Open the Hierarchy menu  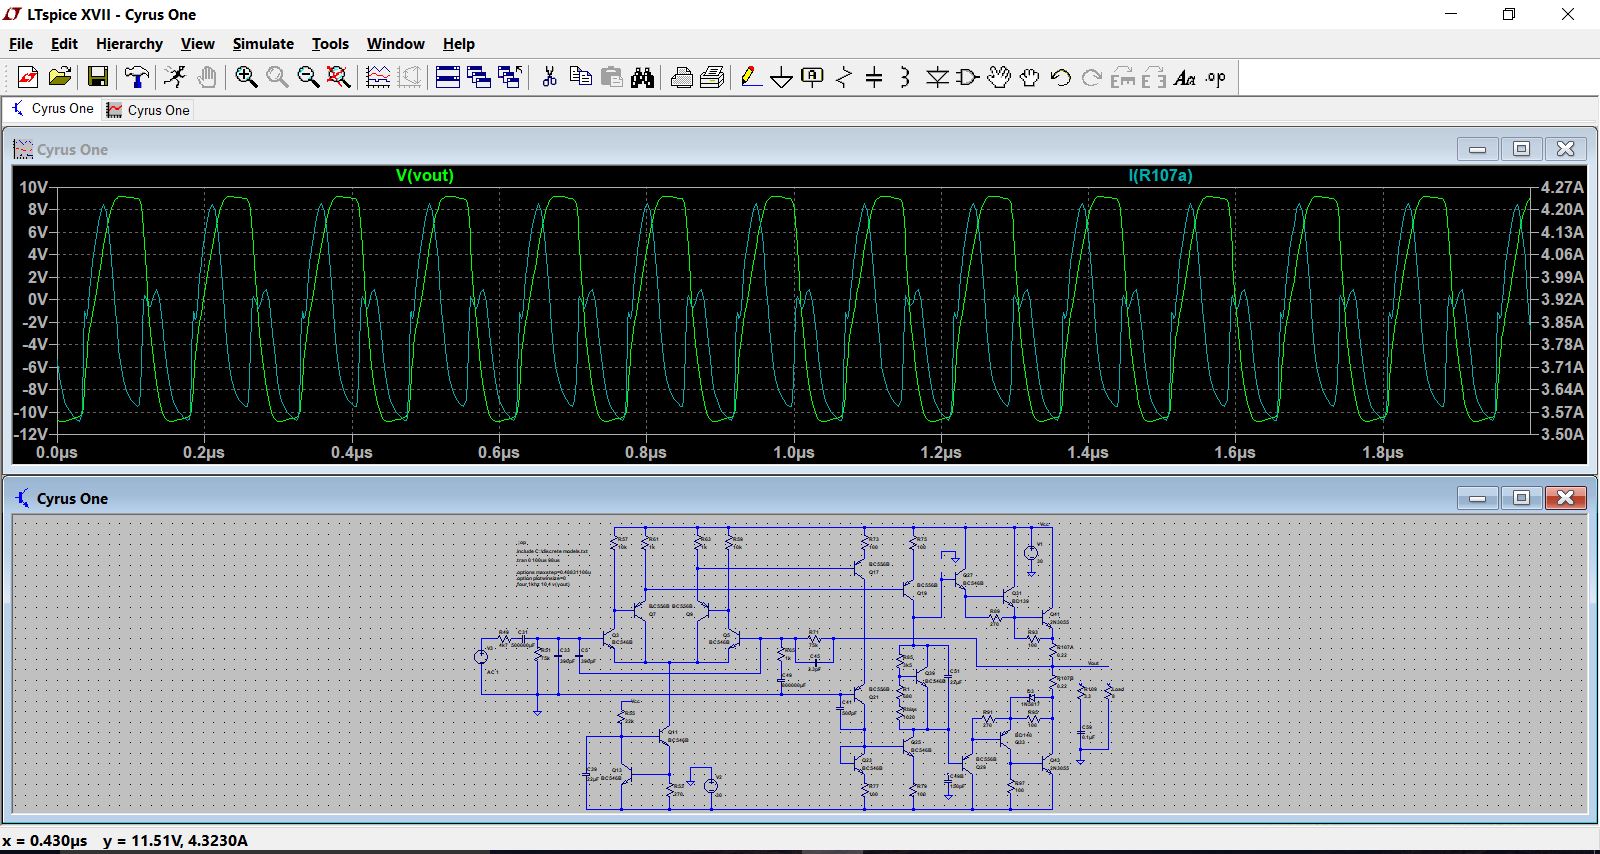pyautogui.click(x=129, y=44)
